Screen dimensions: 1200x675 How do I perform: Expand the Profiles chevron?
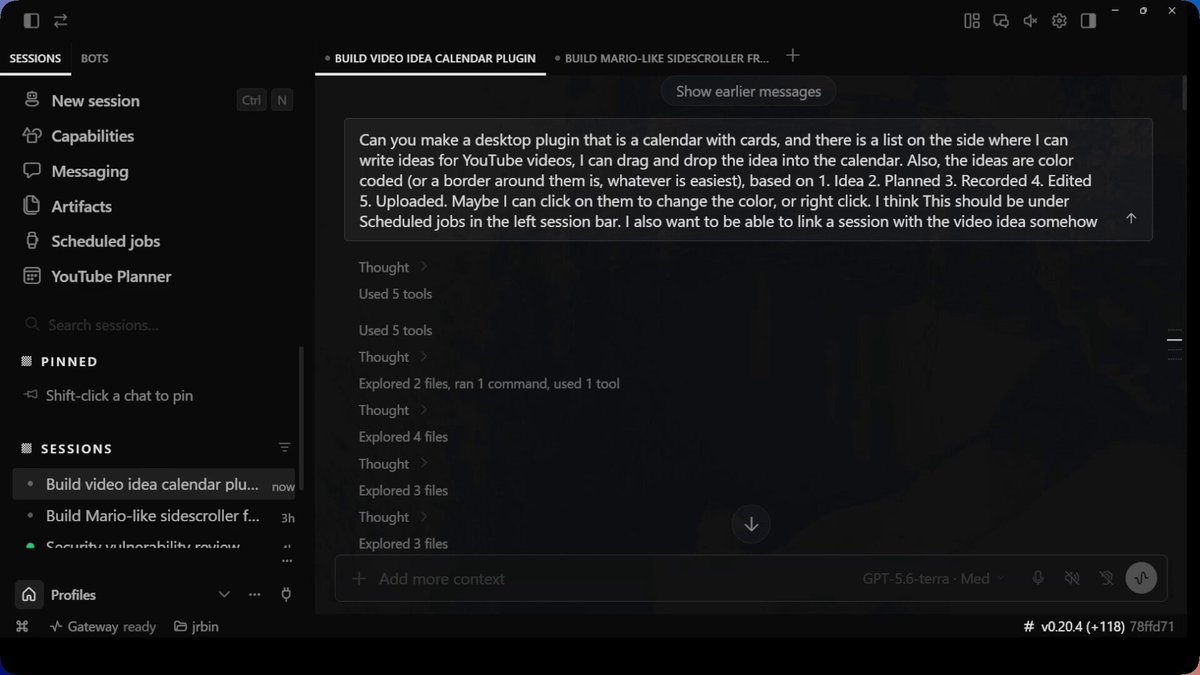pyautogui.click(x=224, y=594)
